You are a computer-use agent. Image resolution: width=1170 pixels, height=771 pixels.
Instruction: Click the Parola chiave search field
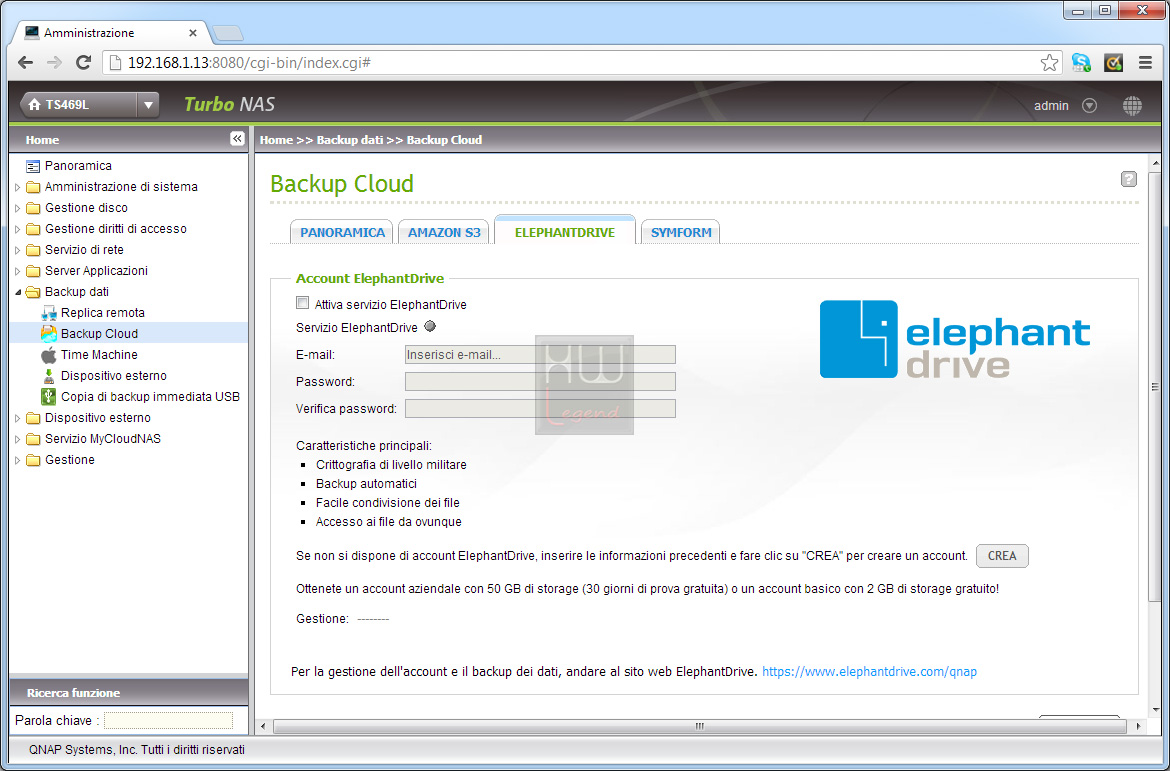(x=169, y=720)
